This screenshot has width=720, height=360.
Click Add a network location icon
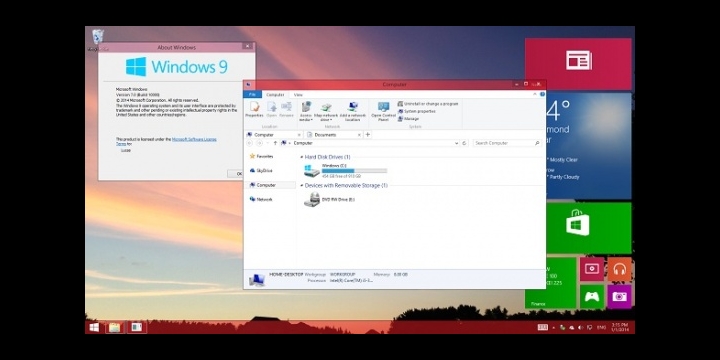[353, 110]
